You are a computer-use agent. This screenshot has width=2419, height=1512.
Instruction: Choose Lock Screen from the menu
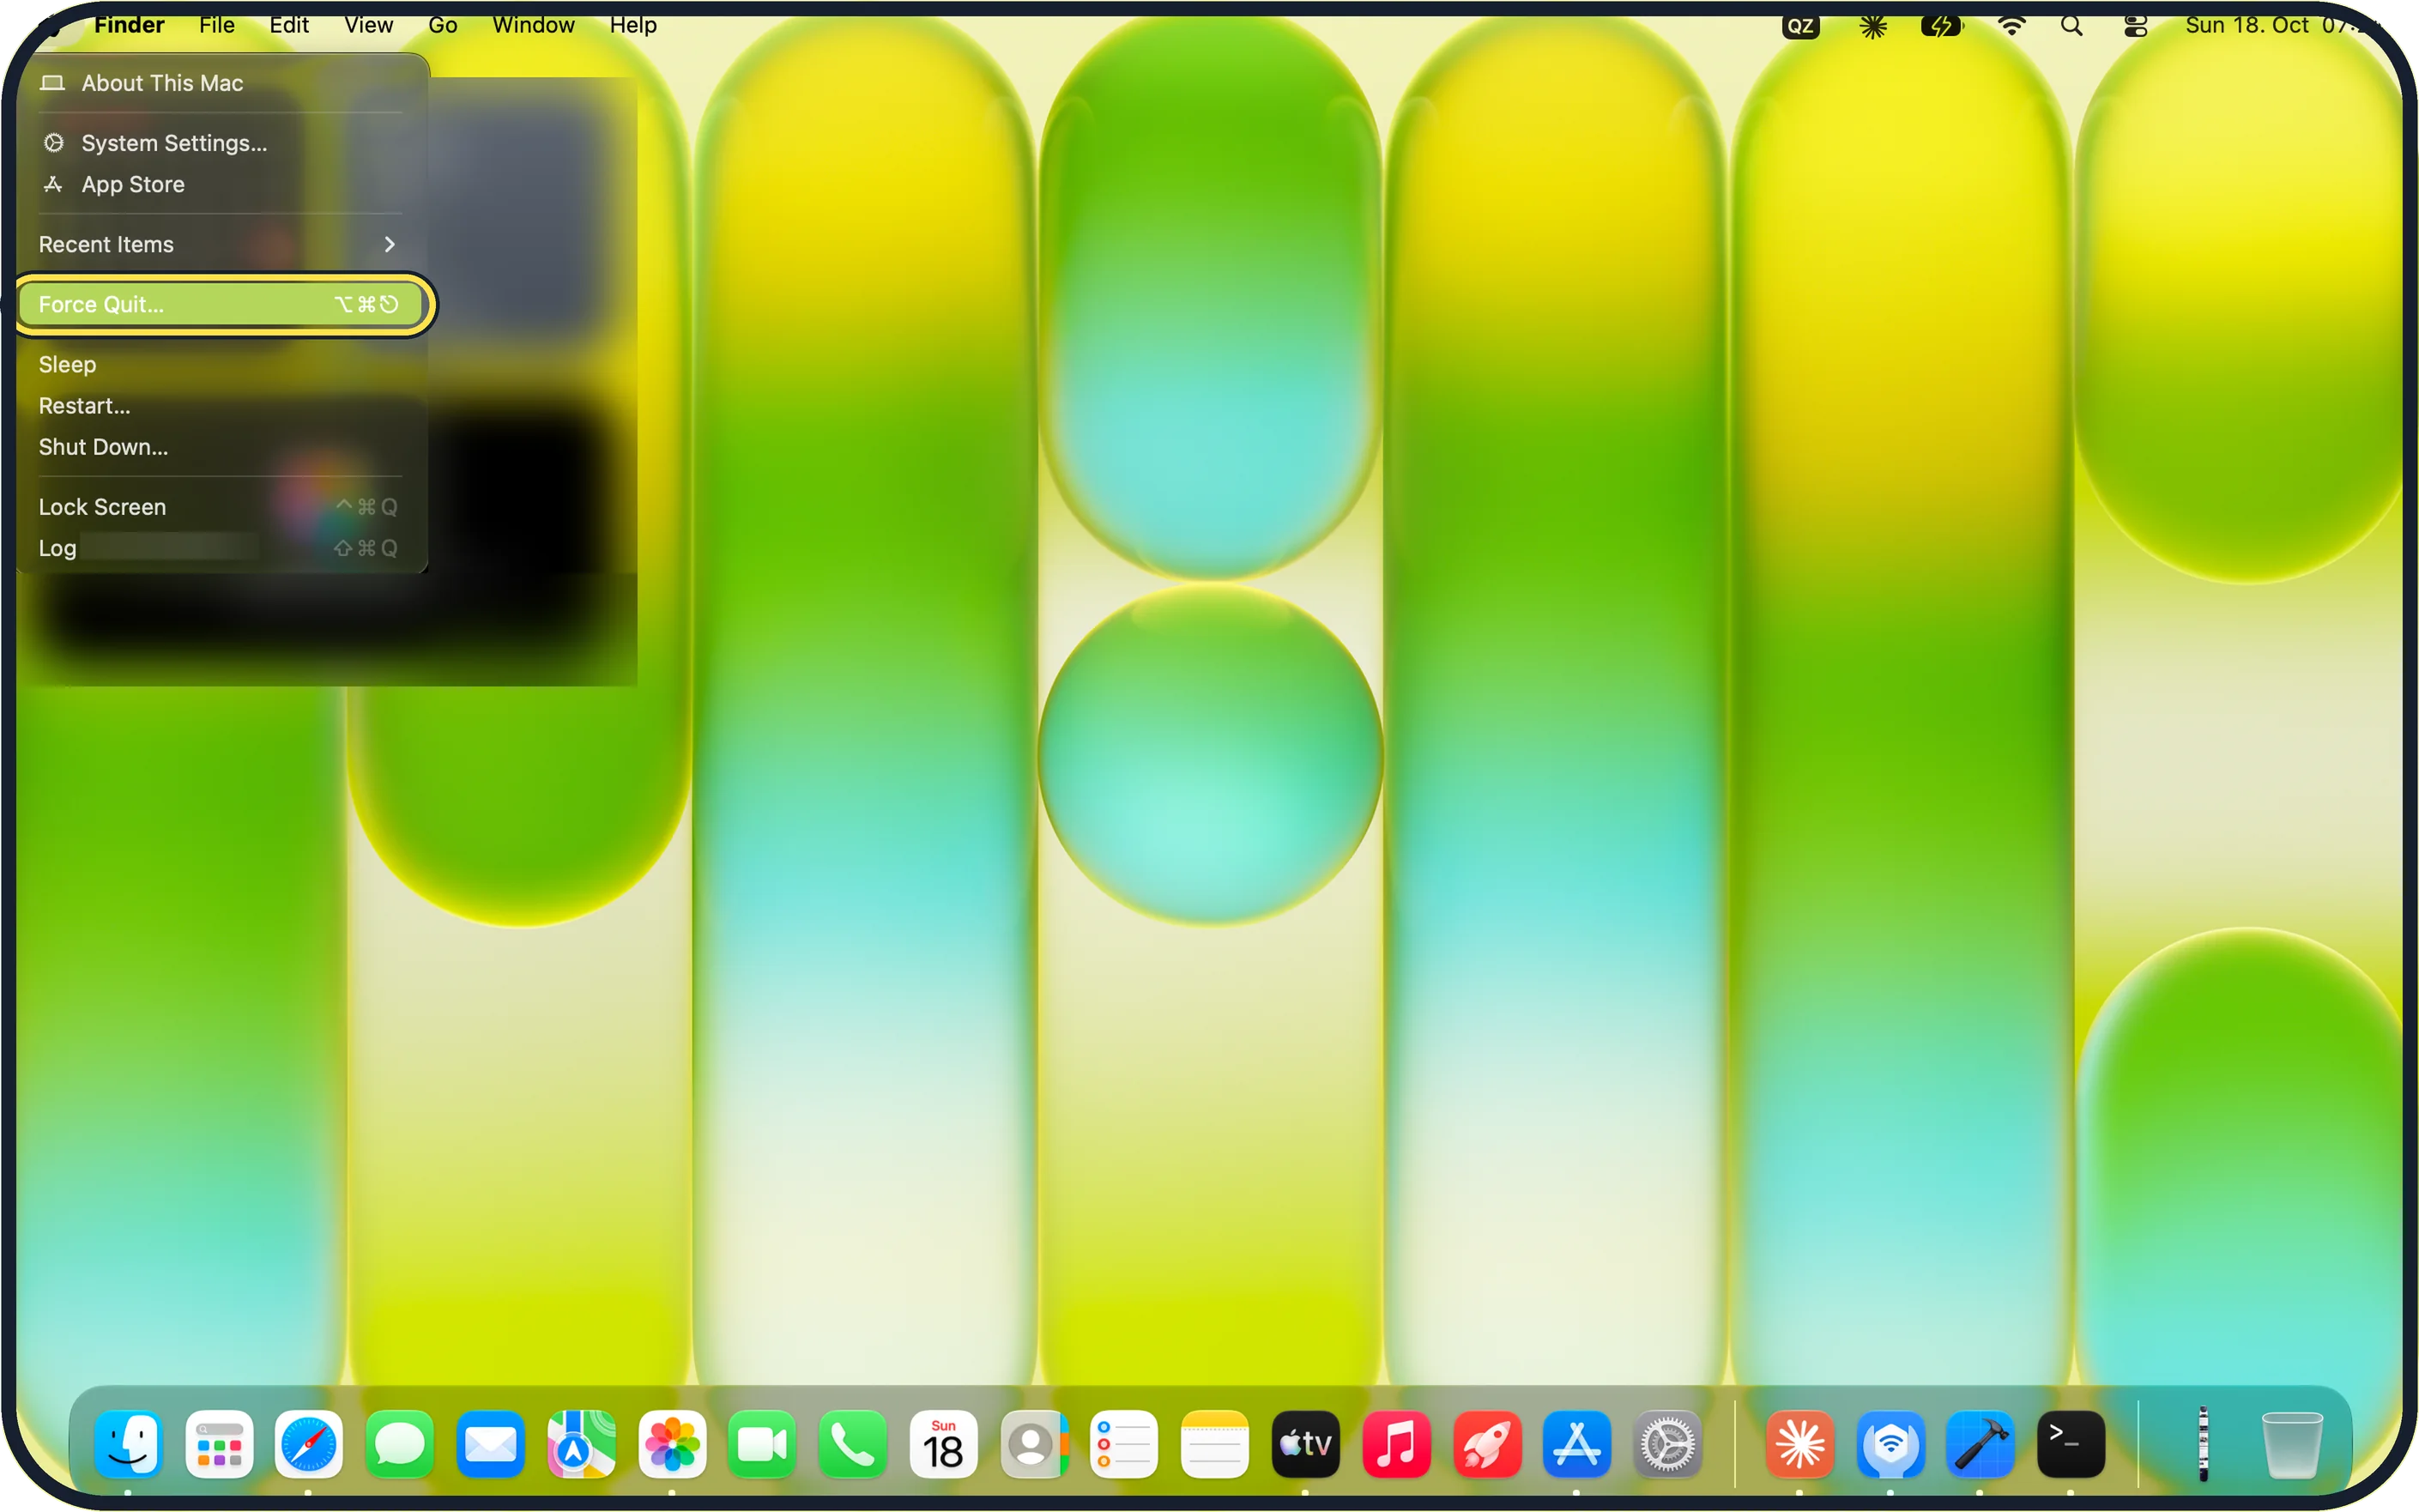pos(219,507)
